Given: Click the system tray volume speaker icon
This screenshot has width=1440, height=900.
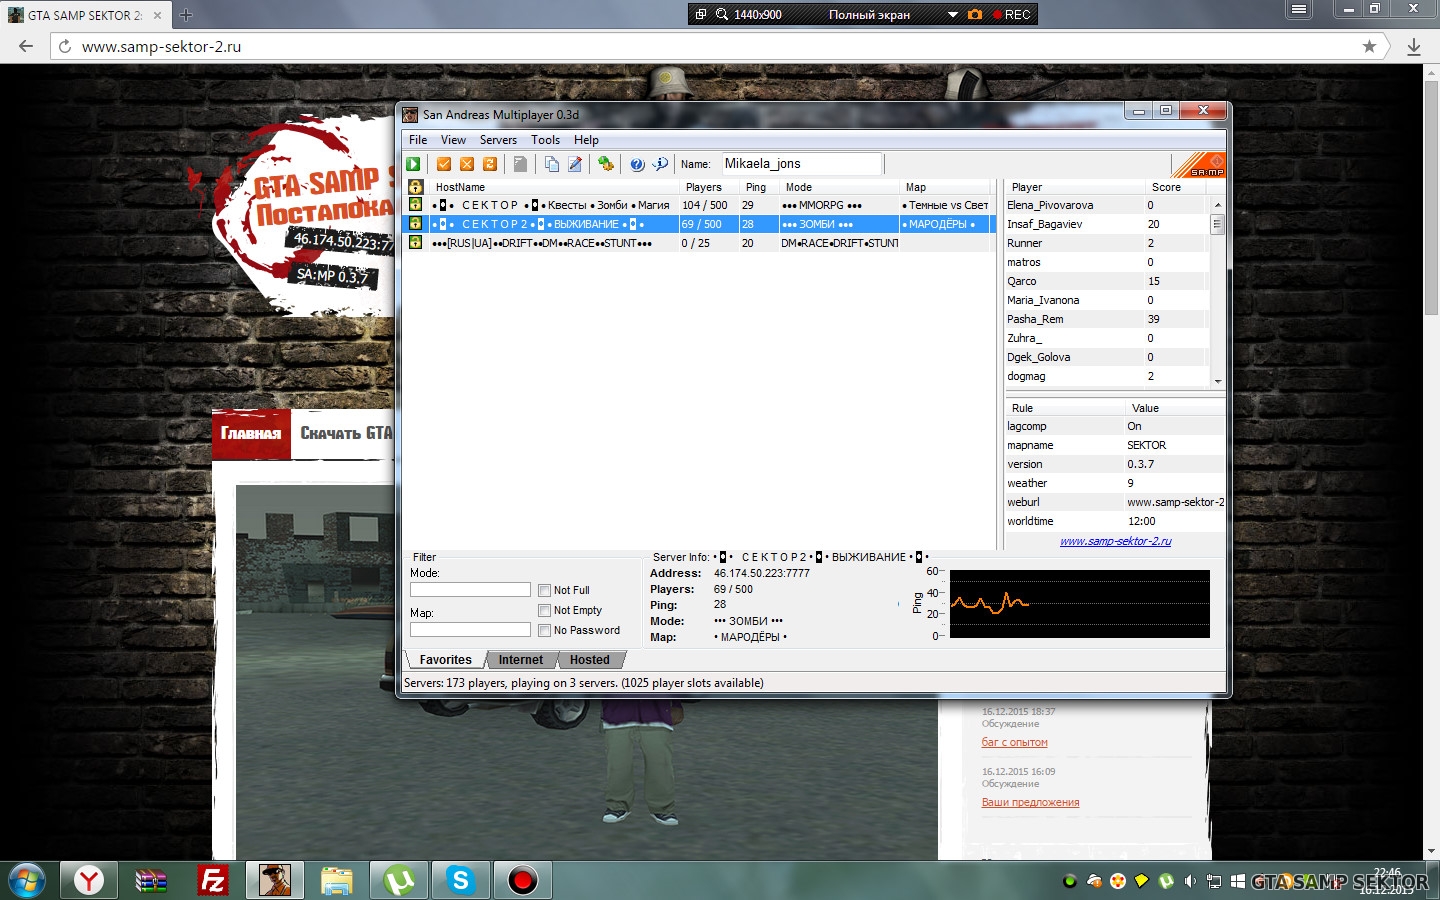Looking at the screenshot, I should pyautogui.click(x=1190, y=881).
